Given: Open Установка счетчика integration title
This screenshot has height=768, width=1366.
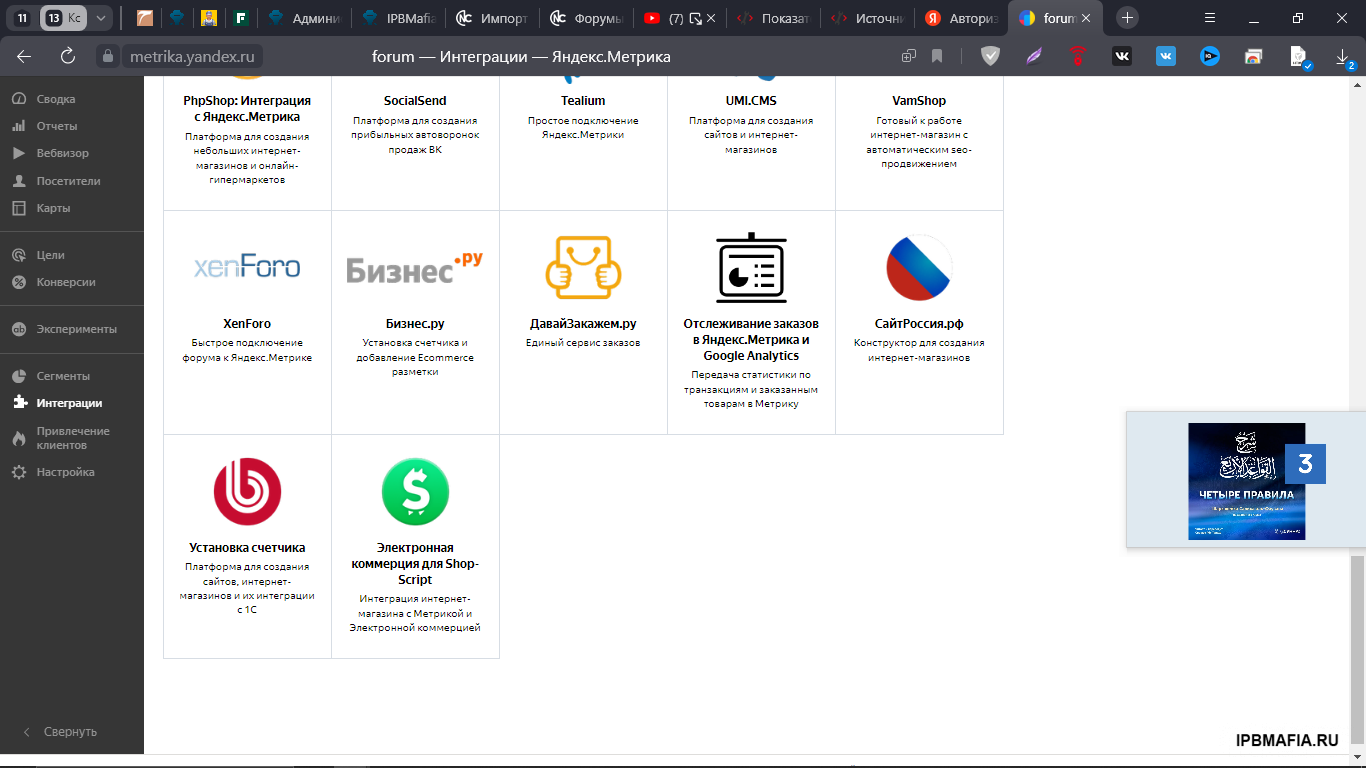Looking at the screenshot, I should (247, 548).
